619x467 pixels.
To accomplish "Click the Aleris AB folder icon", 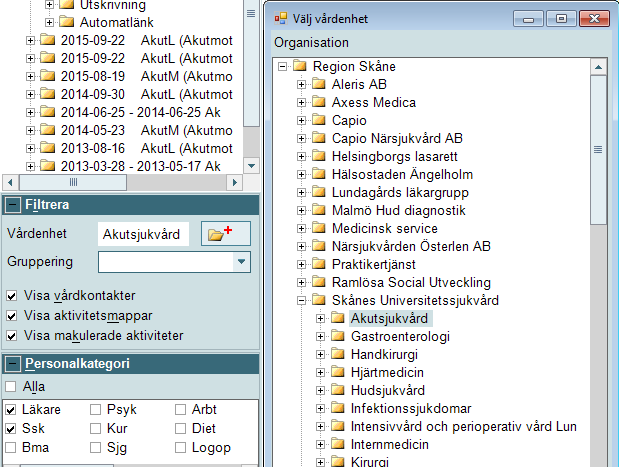I will (x=319, y=84).
